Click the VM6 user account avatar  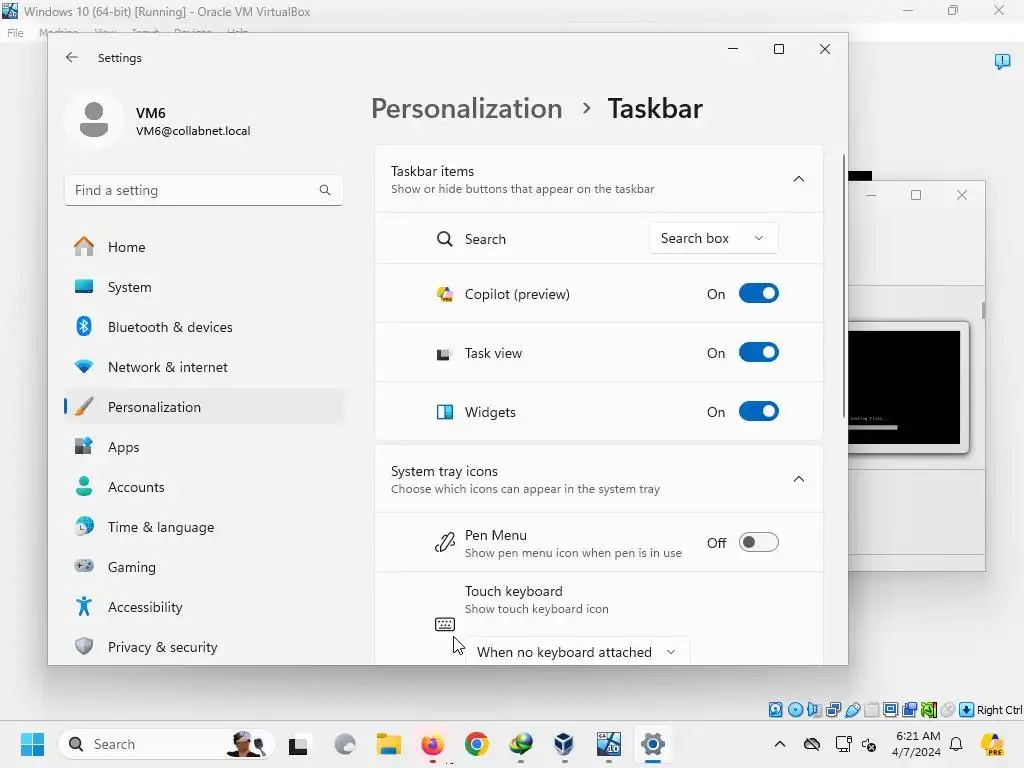click(94, 120)
